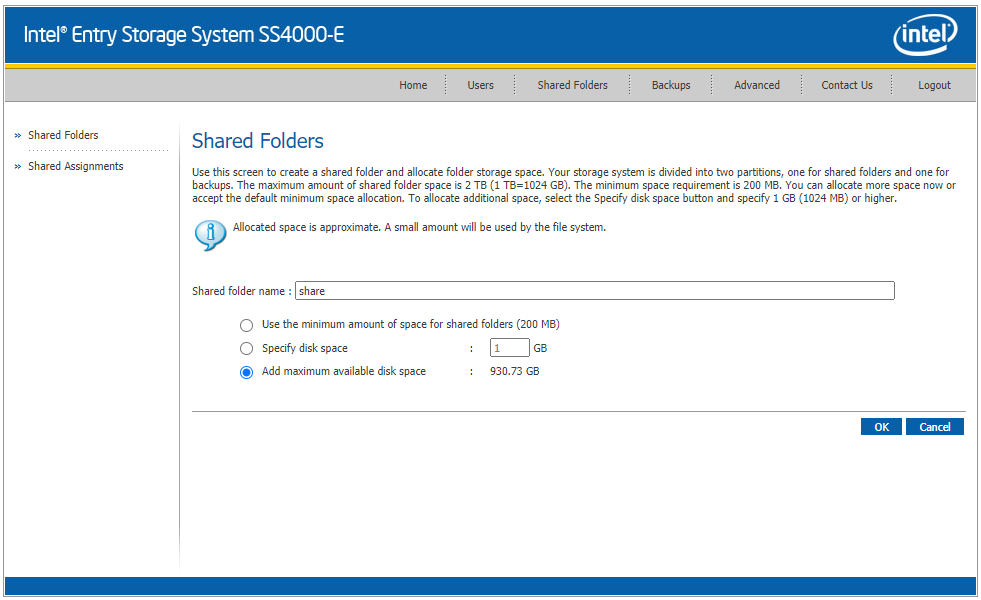981x600 pixels.
Task: Open the Home menu item
Action: [x=413, y=85]
